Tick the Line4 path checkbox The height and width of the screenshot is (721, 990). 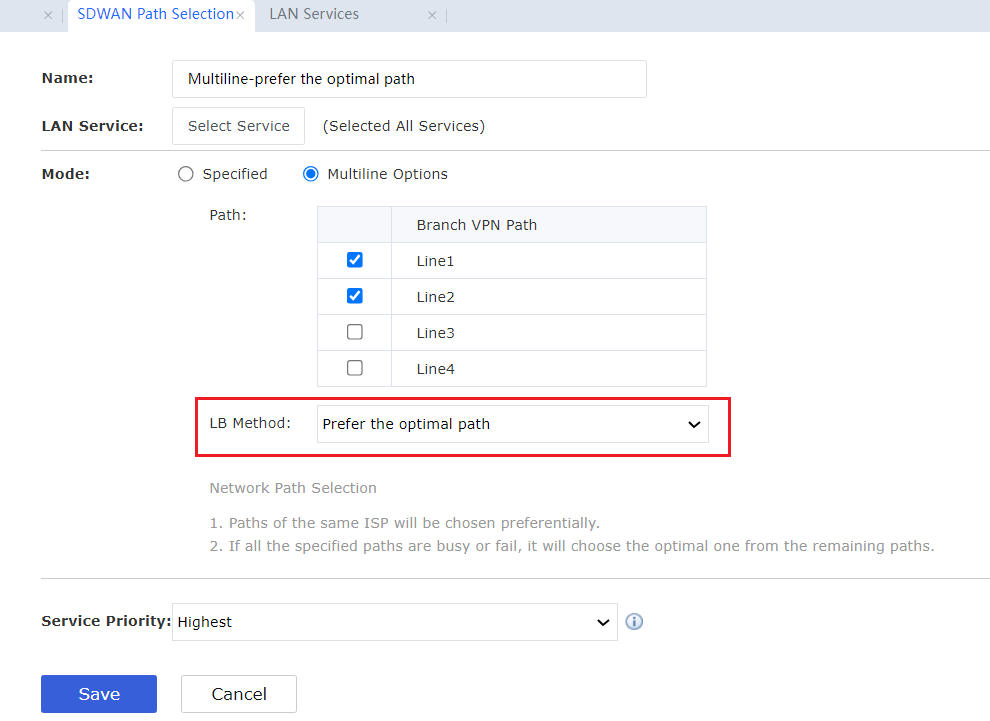pyautogui.click(x=354, y=368)
